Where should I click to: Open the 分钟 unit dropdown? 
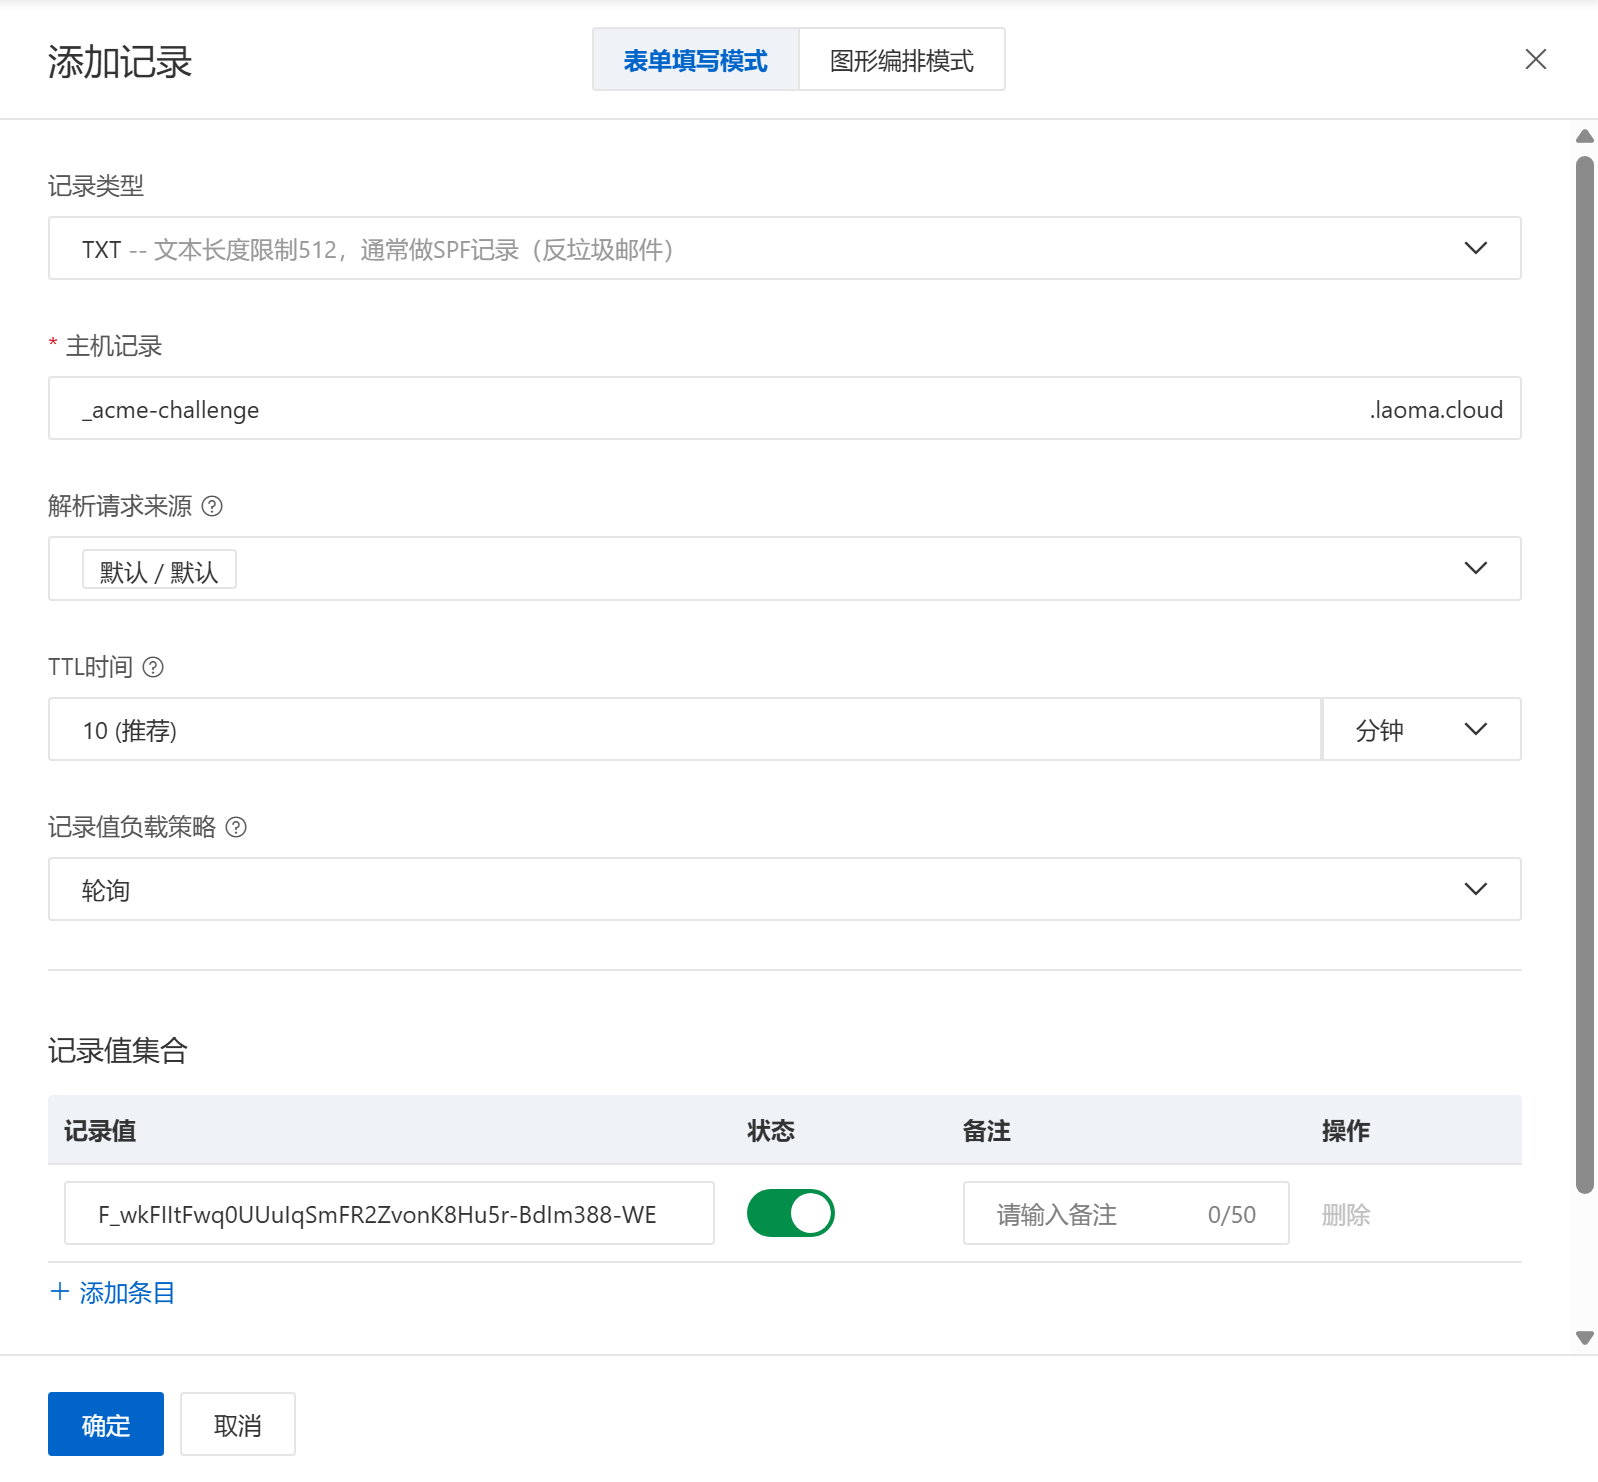coord(1422,730)
